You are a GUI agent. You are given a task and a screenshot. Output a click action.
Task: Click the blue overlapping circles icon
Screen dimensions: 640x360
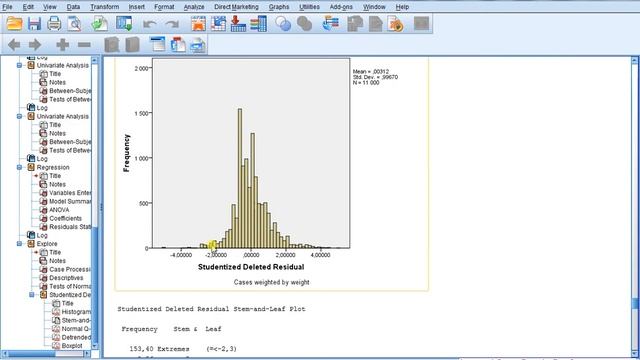pyautogui.click(x=283, y=24)
